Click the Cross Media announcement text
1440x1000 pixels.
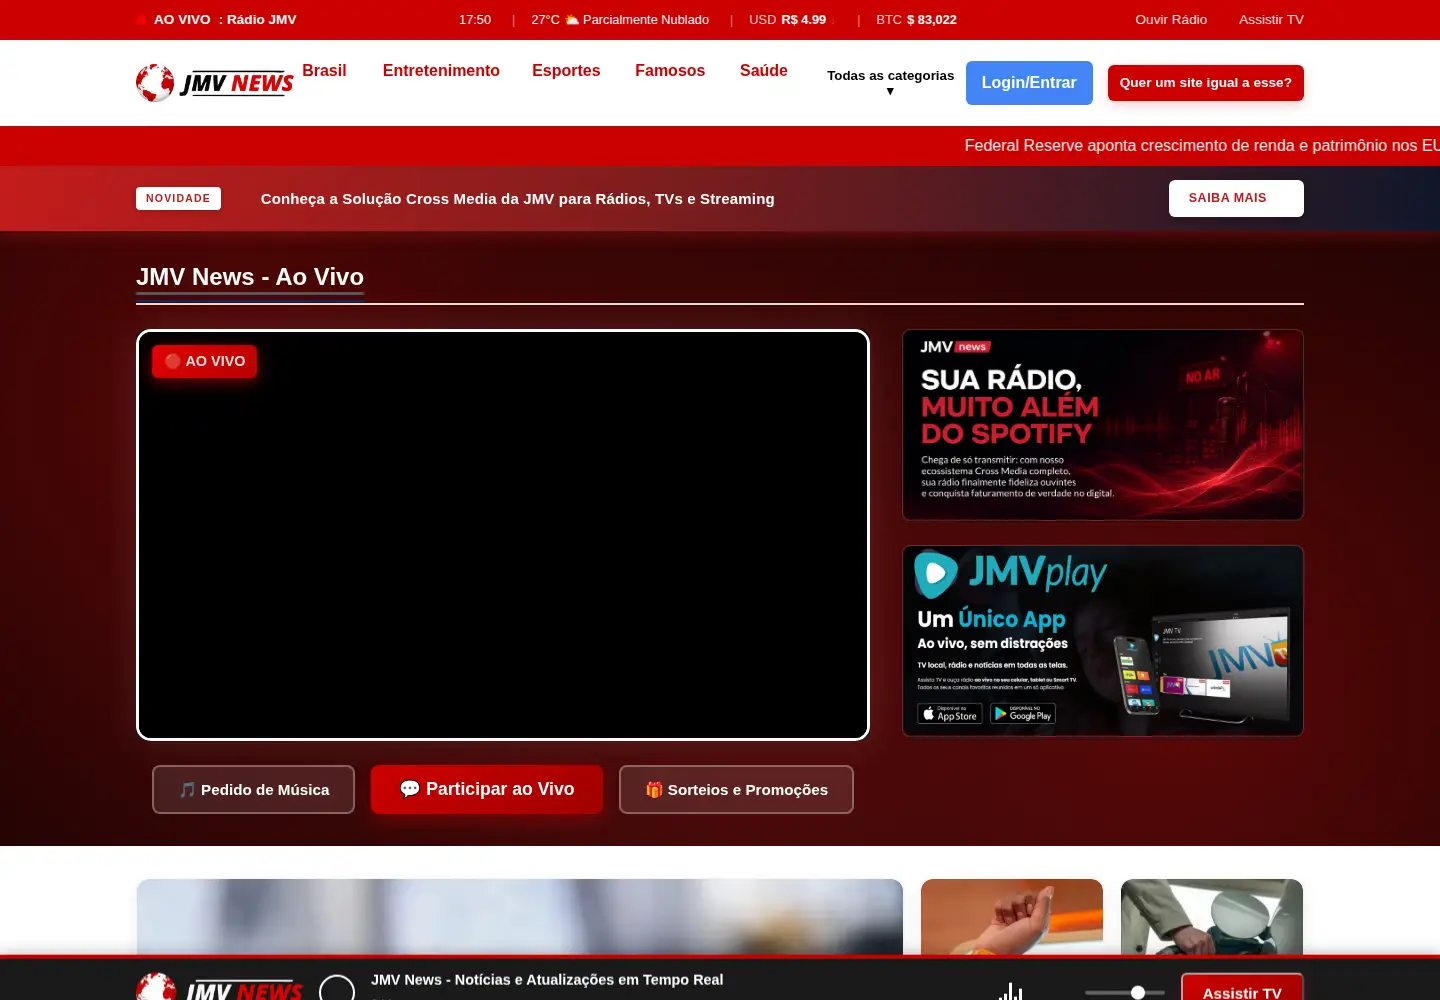517,199
